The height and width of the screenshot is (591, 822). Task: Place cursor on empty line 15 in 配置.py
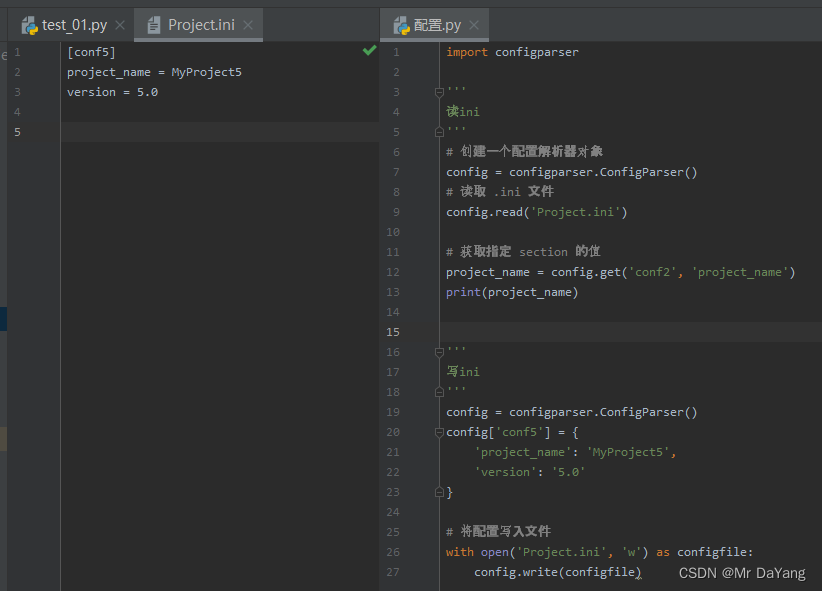(x=631, y=332)
